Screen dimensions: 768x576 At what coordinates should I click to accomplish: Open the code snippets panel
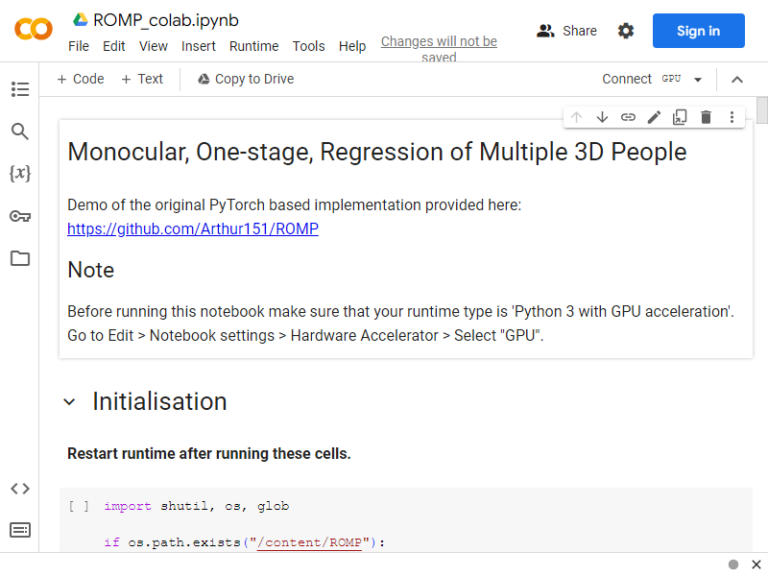[20, 488]
